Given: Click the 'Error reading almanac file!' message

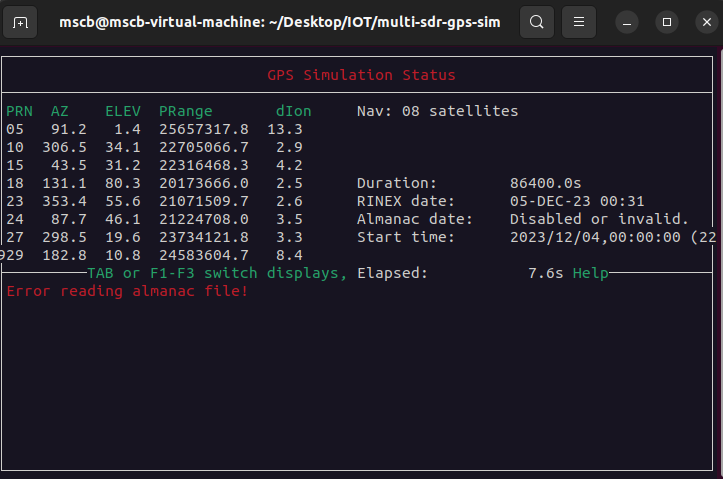Looking at the screenshot, I should click(x=127, y=291).
